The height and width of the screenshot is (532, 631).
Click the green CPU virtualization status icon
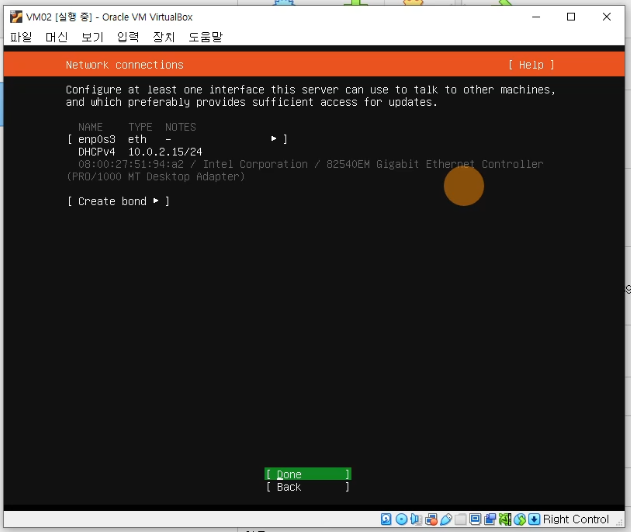[505, 519]
